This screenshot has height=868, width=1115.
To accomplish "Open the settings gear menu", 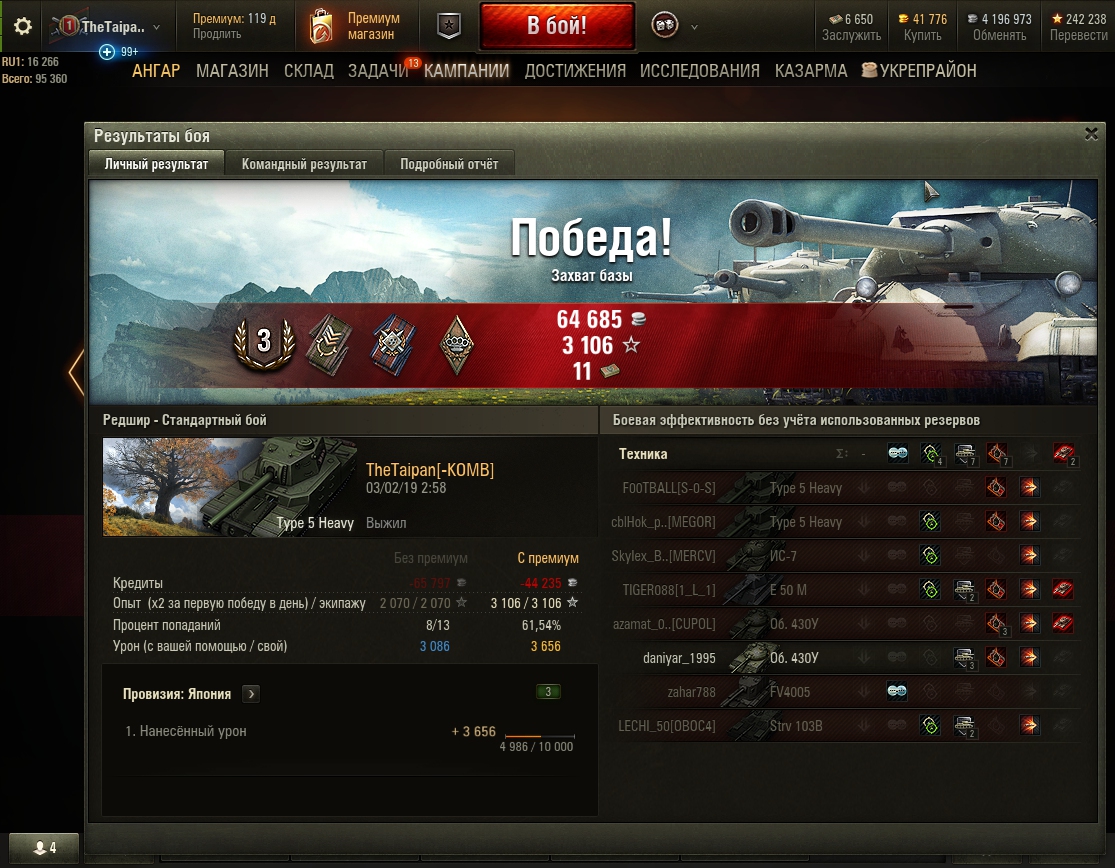I will click(x=23, y=26).
